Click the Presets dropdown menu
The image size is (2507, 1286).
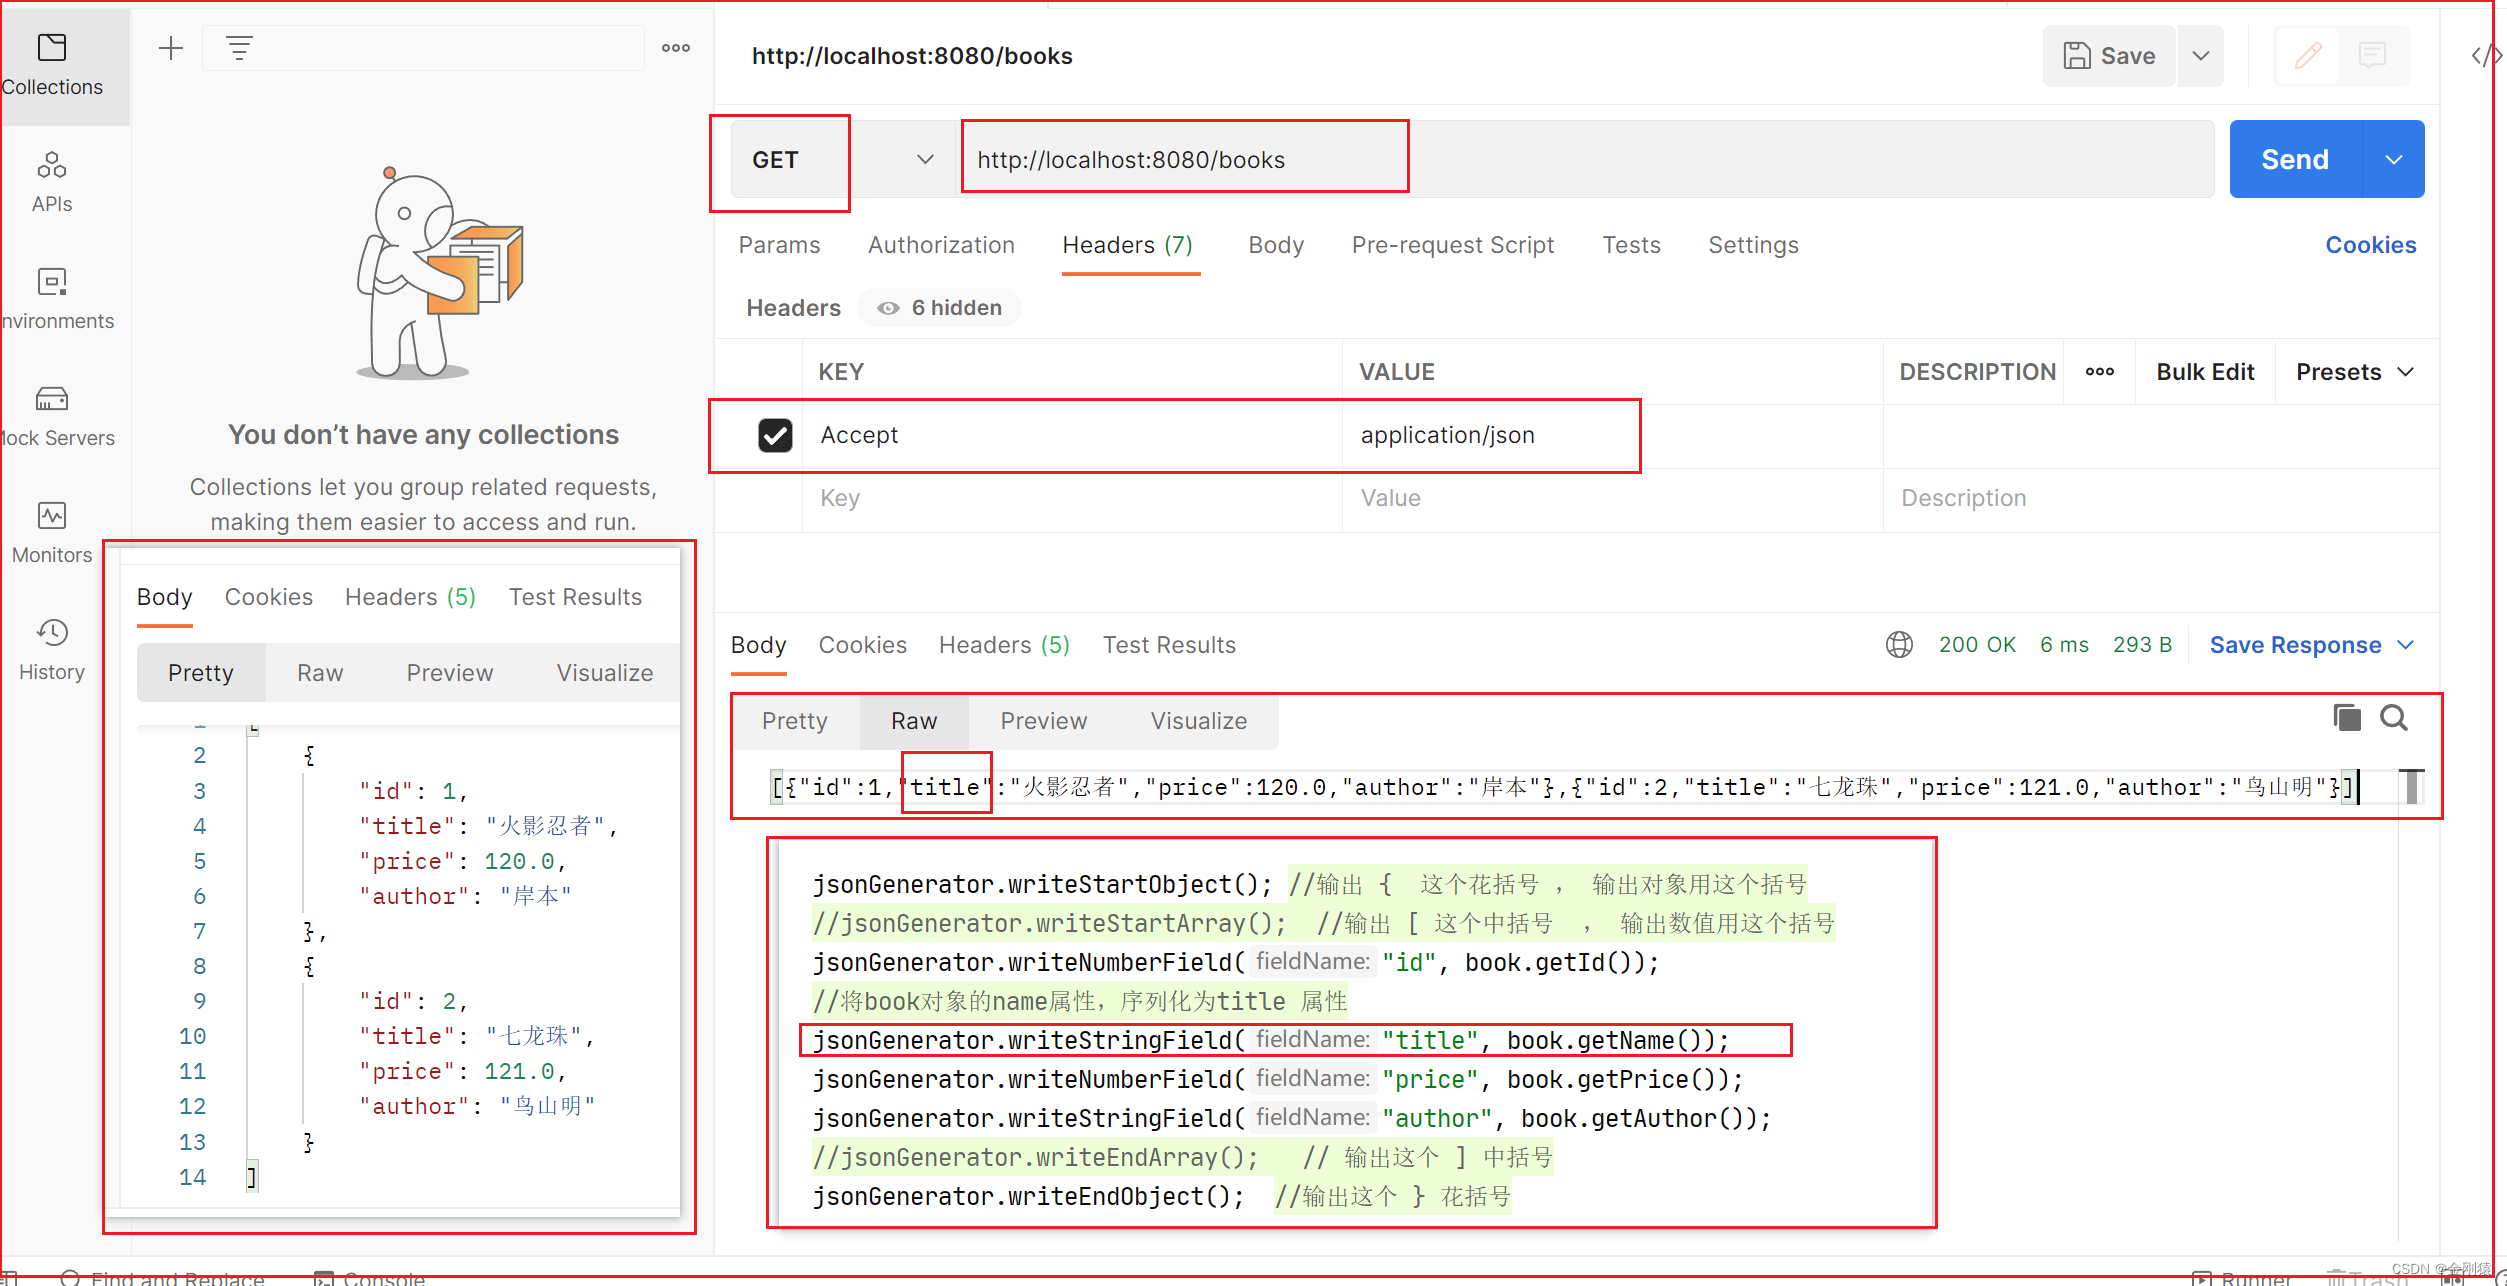2356,372
